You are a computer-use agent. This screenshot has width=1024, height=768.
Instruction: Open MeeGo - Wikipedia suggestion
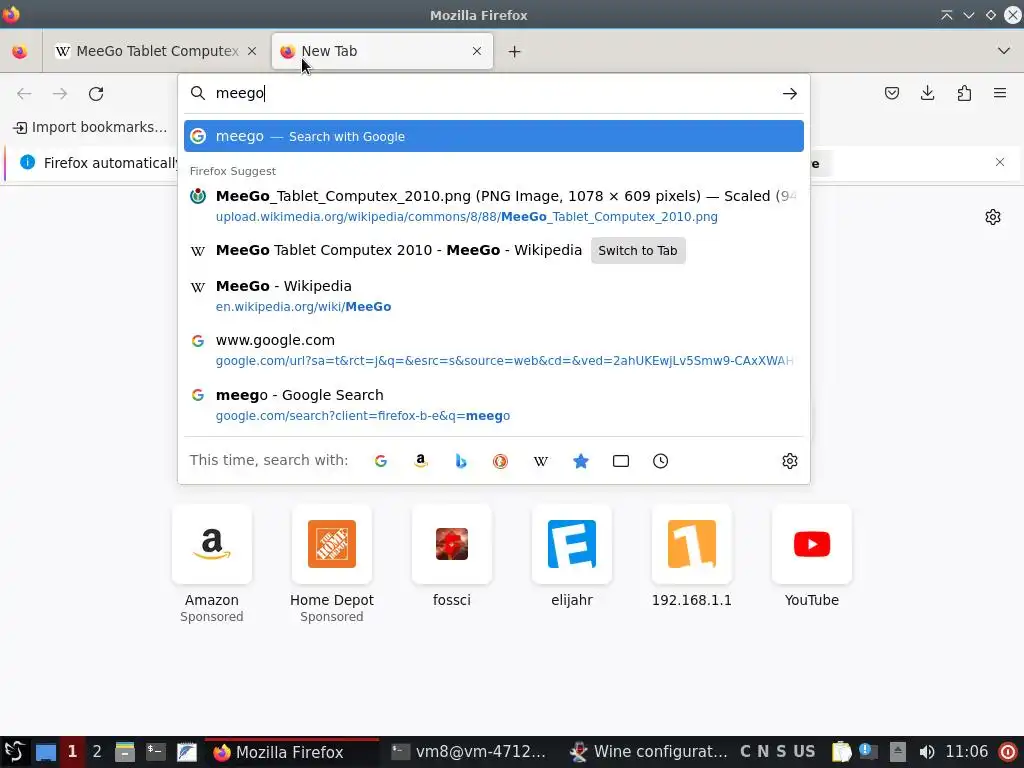point(494,296)
